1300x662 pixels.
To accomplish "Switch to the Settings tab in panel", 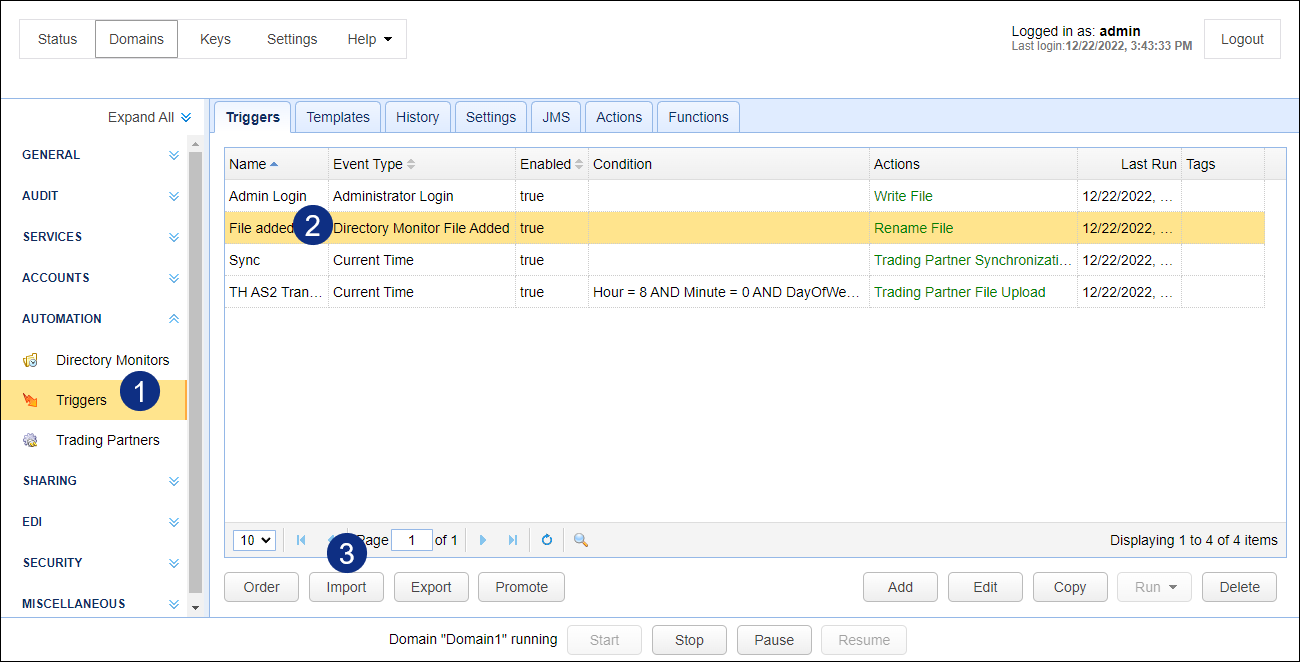I will (491, 117).
